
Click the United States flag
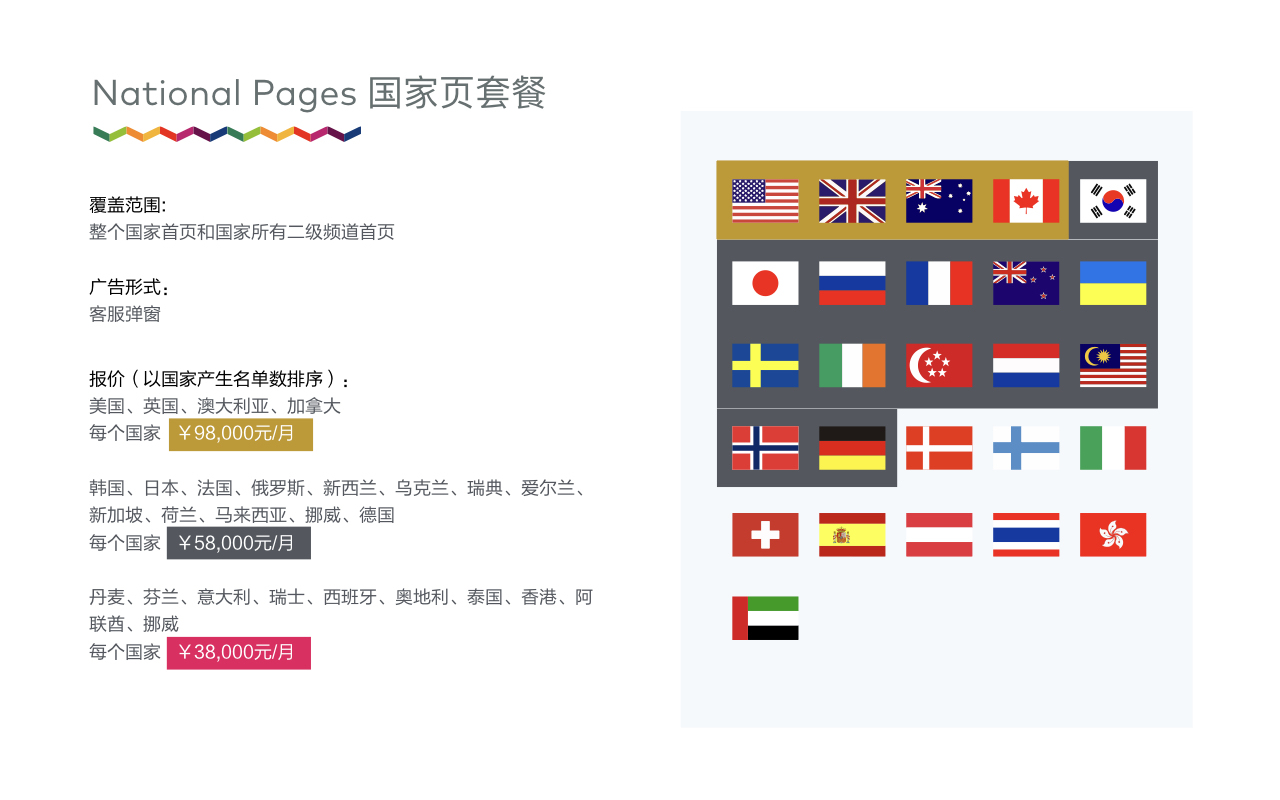click(765, 201)
